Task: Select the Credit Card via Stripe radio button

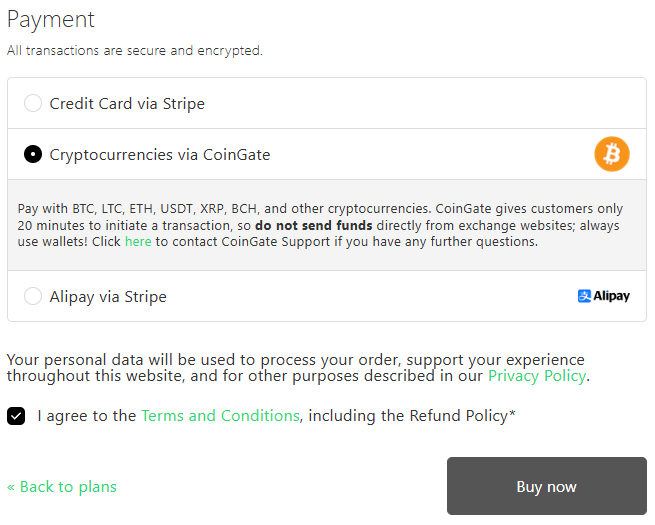Action: coord(33,103)
